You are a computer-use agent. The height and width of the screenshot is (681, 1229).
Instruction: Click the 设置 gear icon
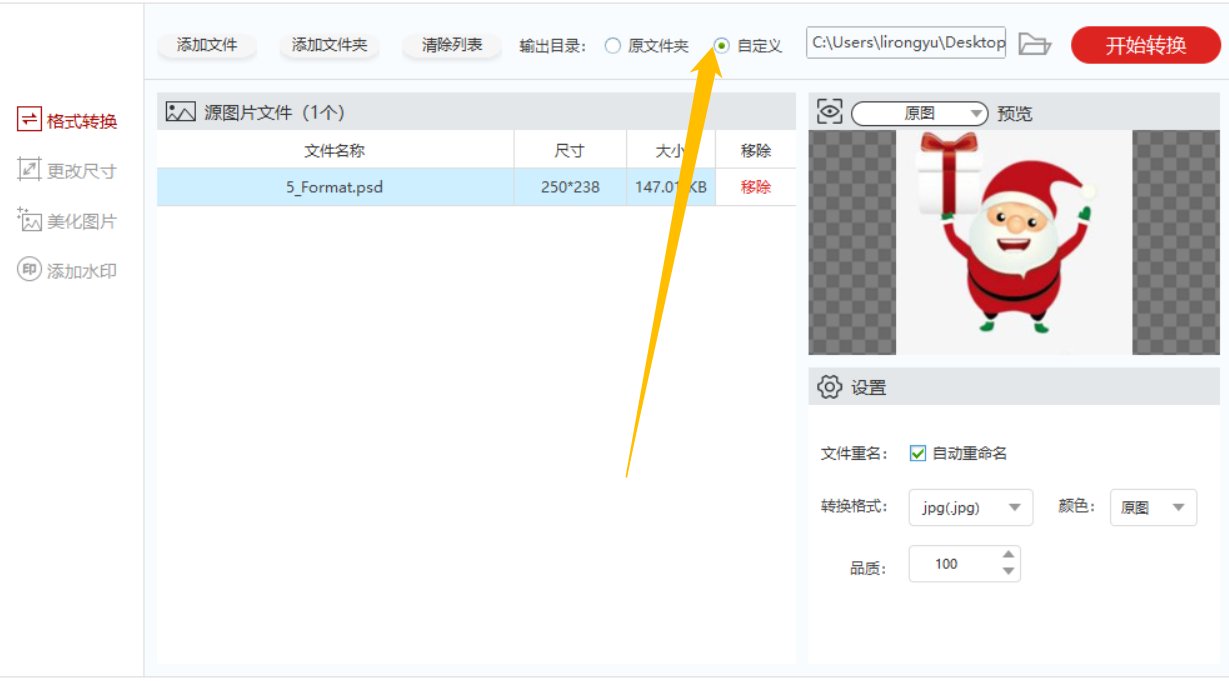[829, 386]
